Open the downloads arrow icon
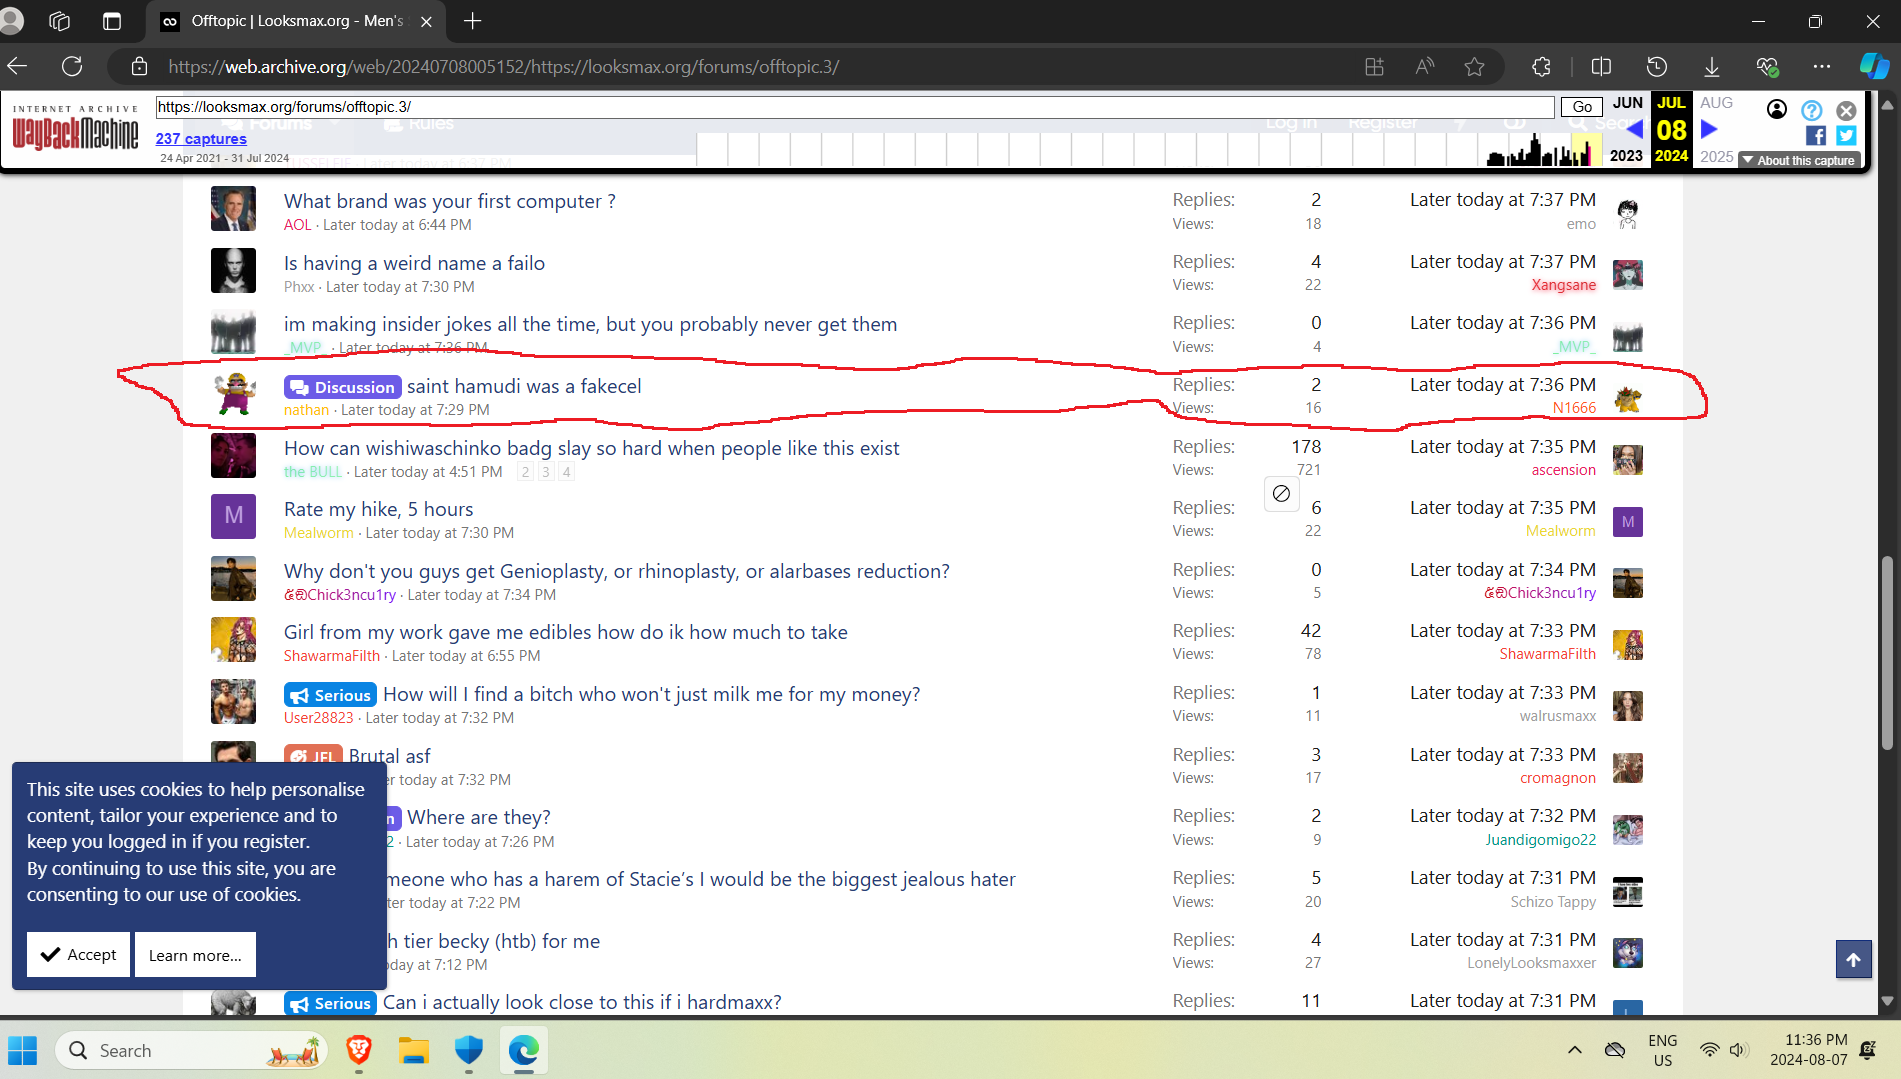This screenshot has width=1901, height=1079. 1712,67
